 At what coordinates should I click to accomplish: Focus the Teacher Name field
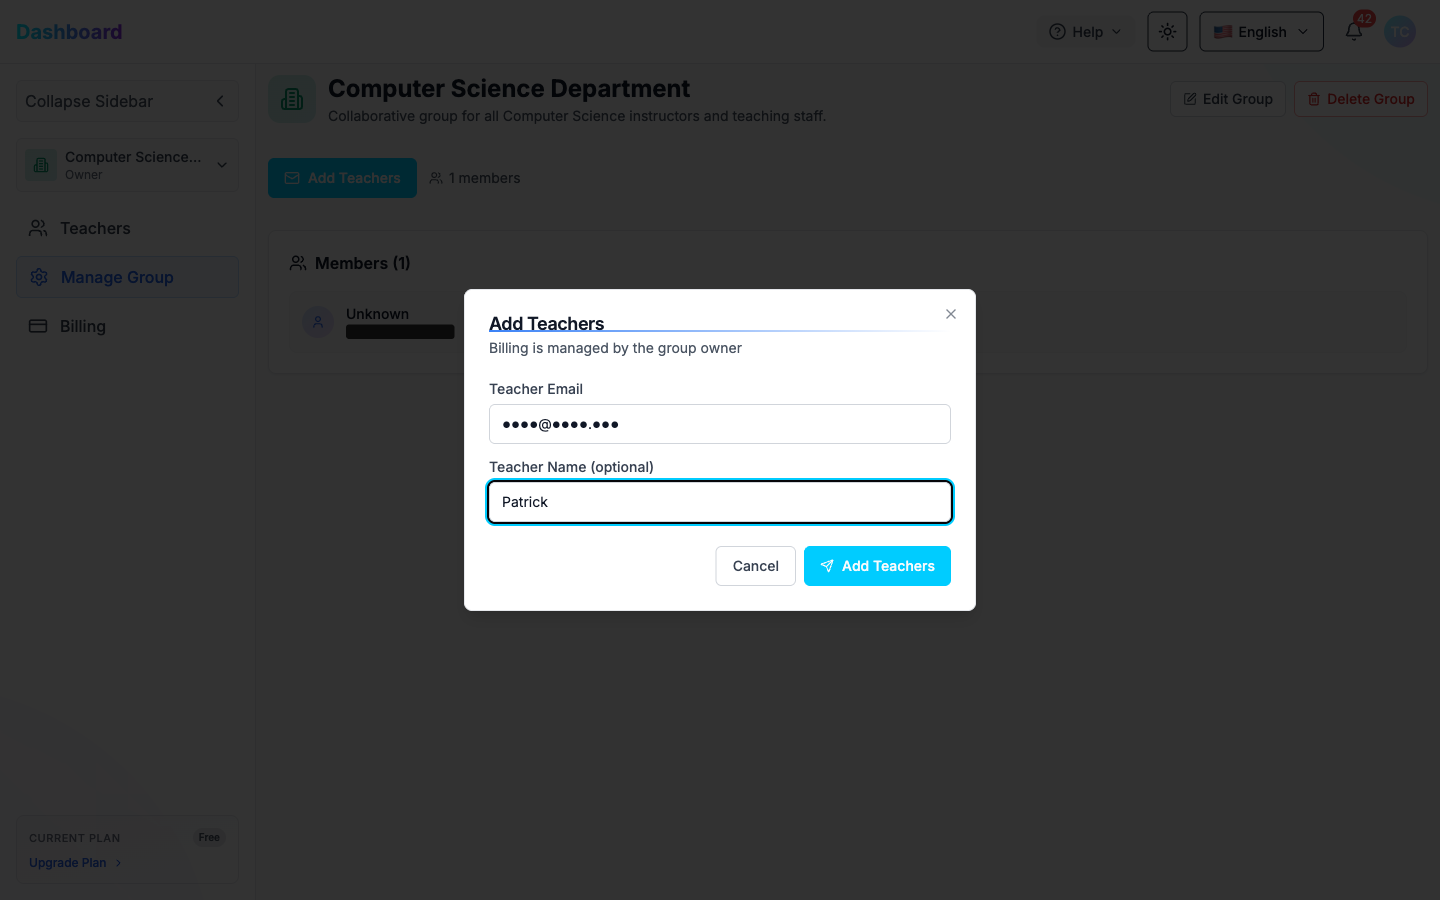point(719,502)
